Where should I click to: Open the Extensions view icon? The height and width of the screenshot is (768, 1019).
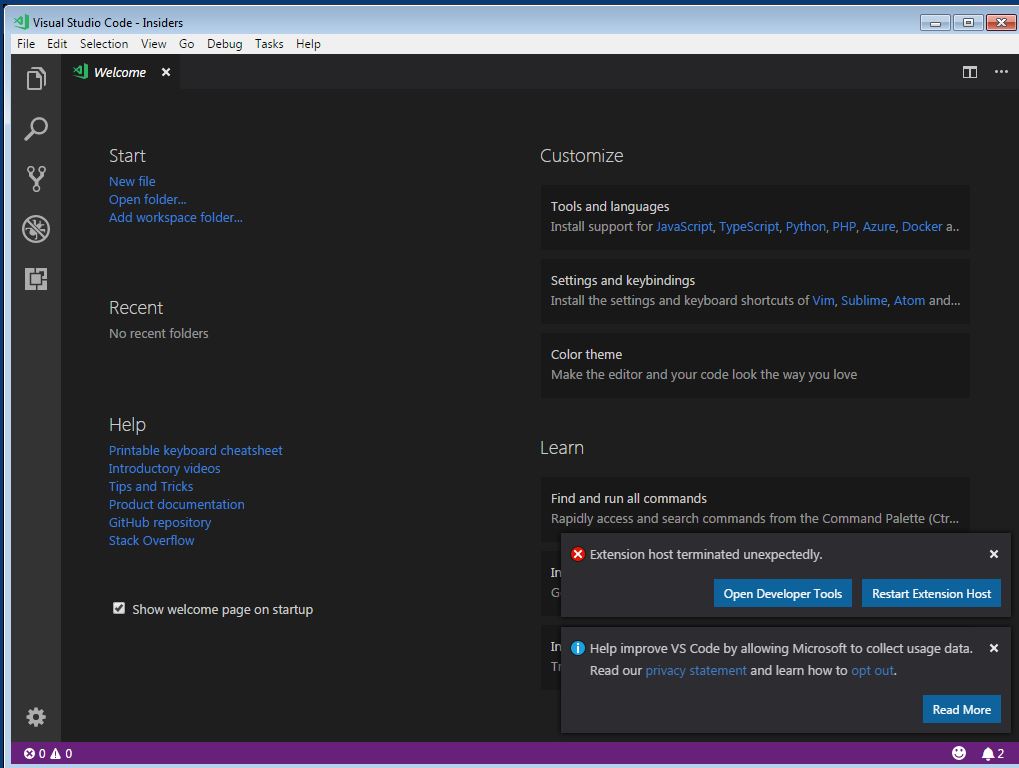(x=36, y=279)
